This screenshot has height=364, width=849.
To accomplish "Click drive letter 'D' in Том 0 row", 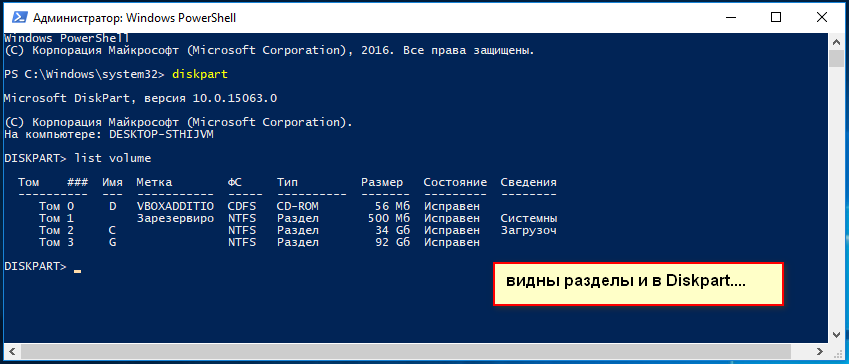I will coord(112,206).
